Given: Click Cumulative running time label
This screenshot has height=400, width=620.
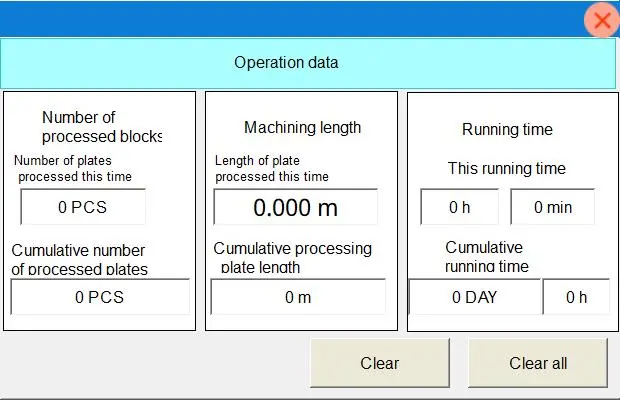Looking at the screenshot, I should pos(487,257).
